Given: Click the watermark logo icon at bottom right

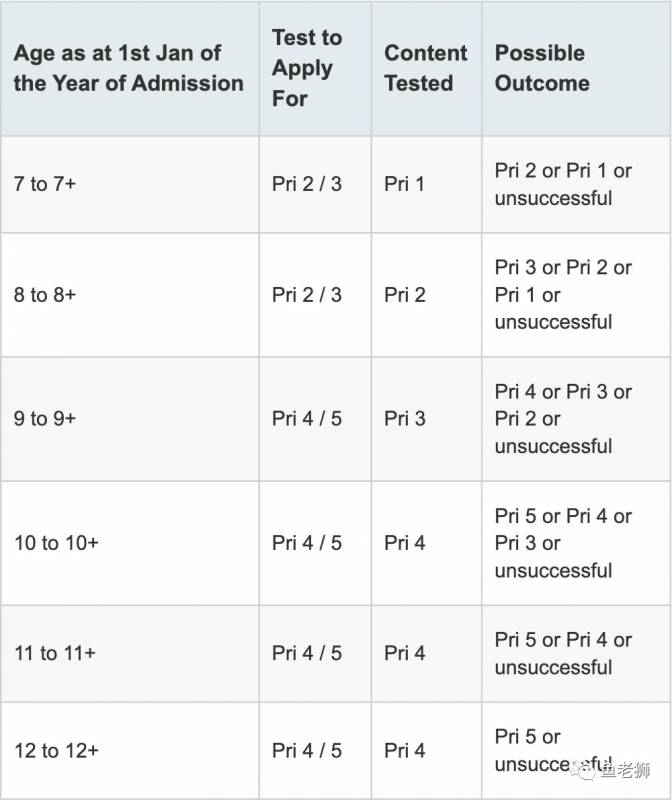Looking at the screenshot, I should coord(586,770).
